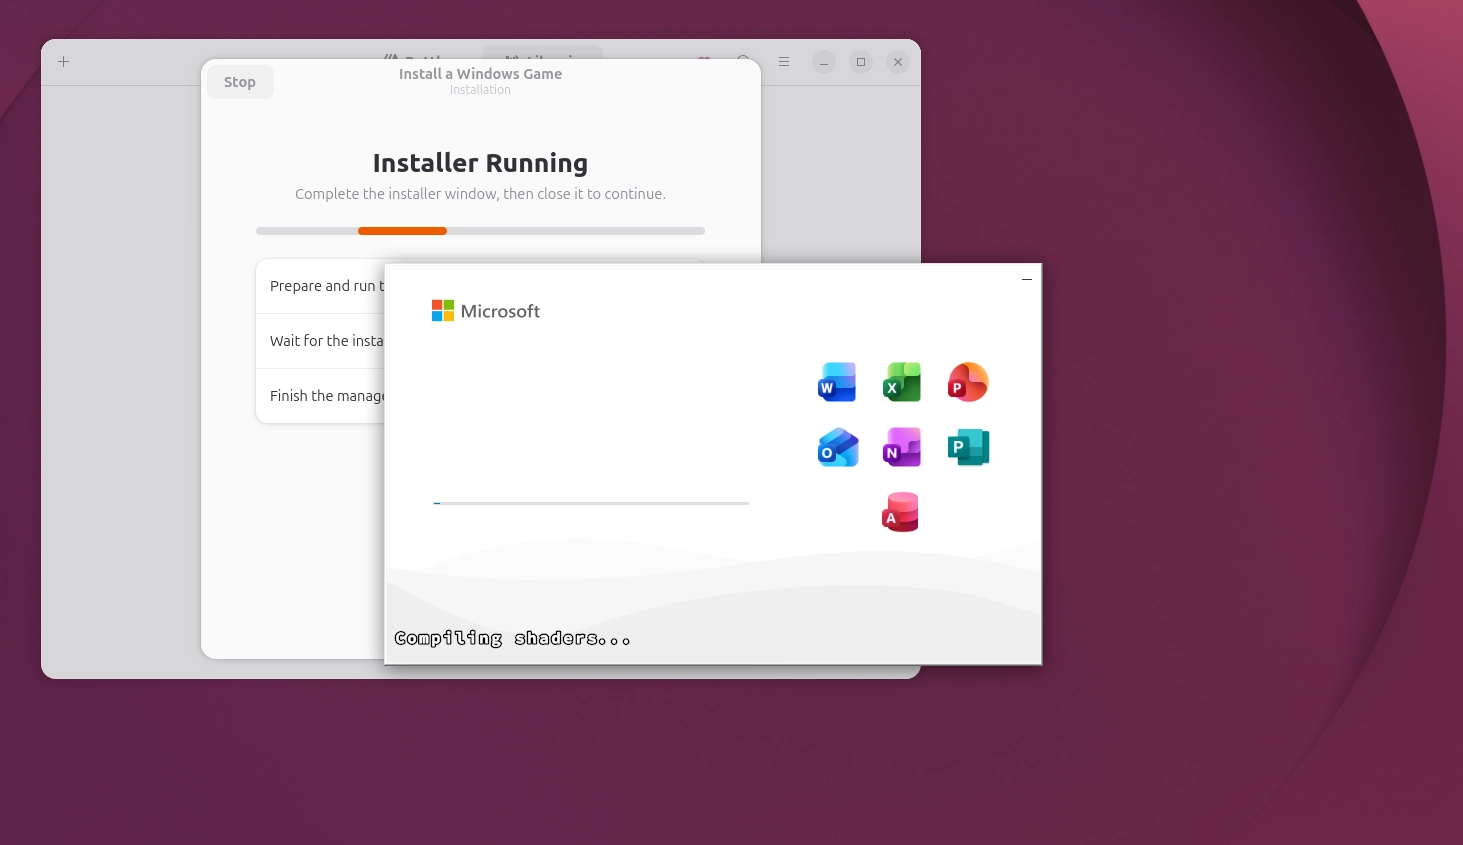Maximize the background application window
Screen dimensions: 1463x845
pos(861,62)
